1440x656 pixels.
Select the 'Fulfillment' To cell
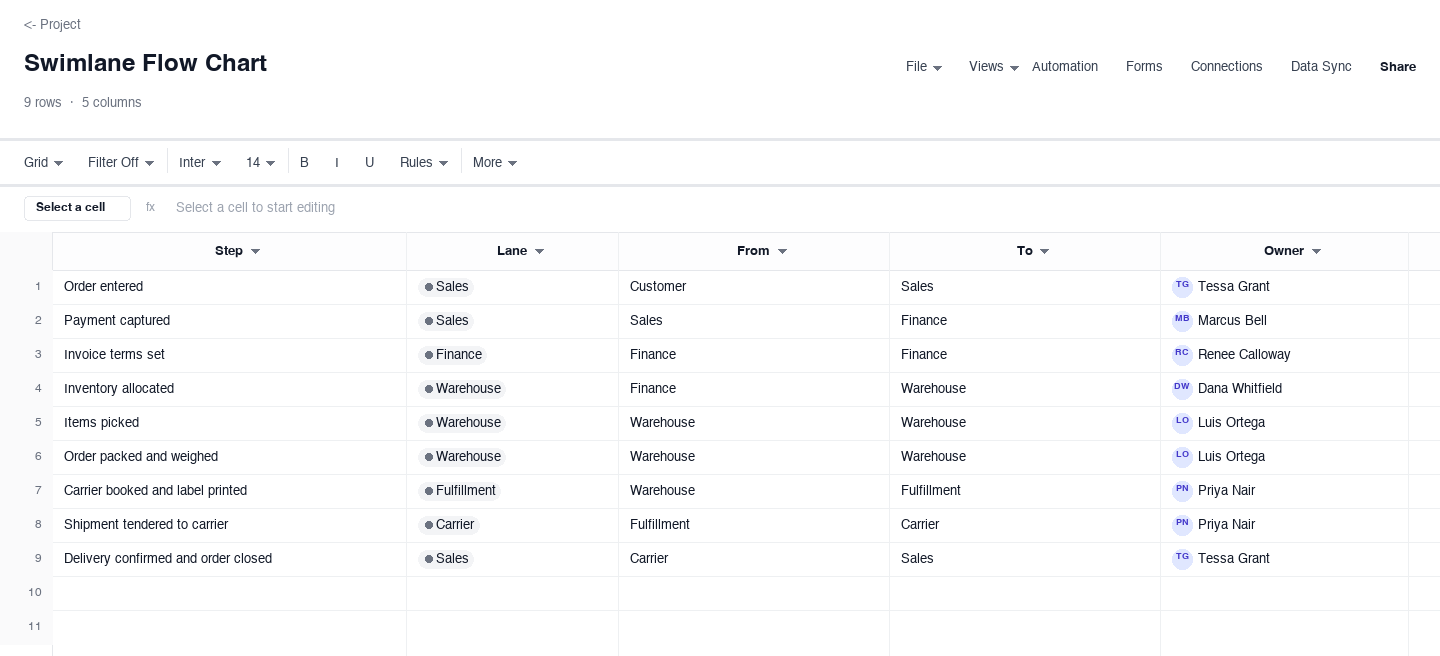click(1025, 491)
